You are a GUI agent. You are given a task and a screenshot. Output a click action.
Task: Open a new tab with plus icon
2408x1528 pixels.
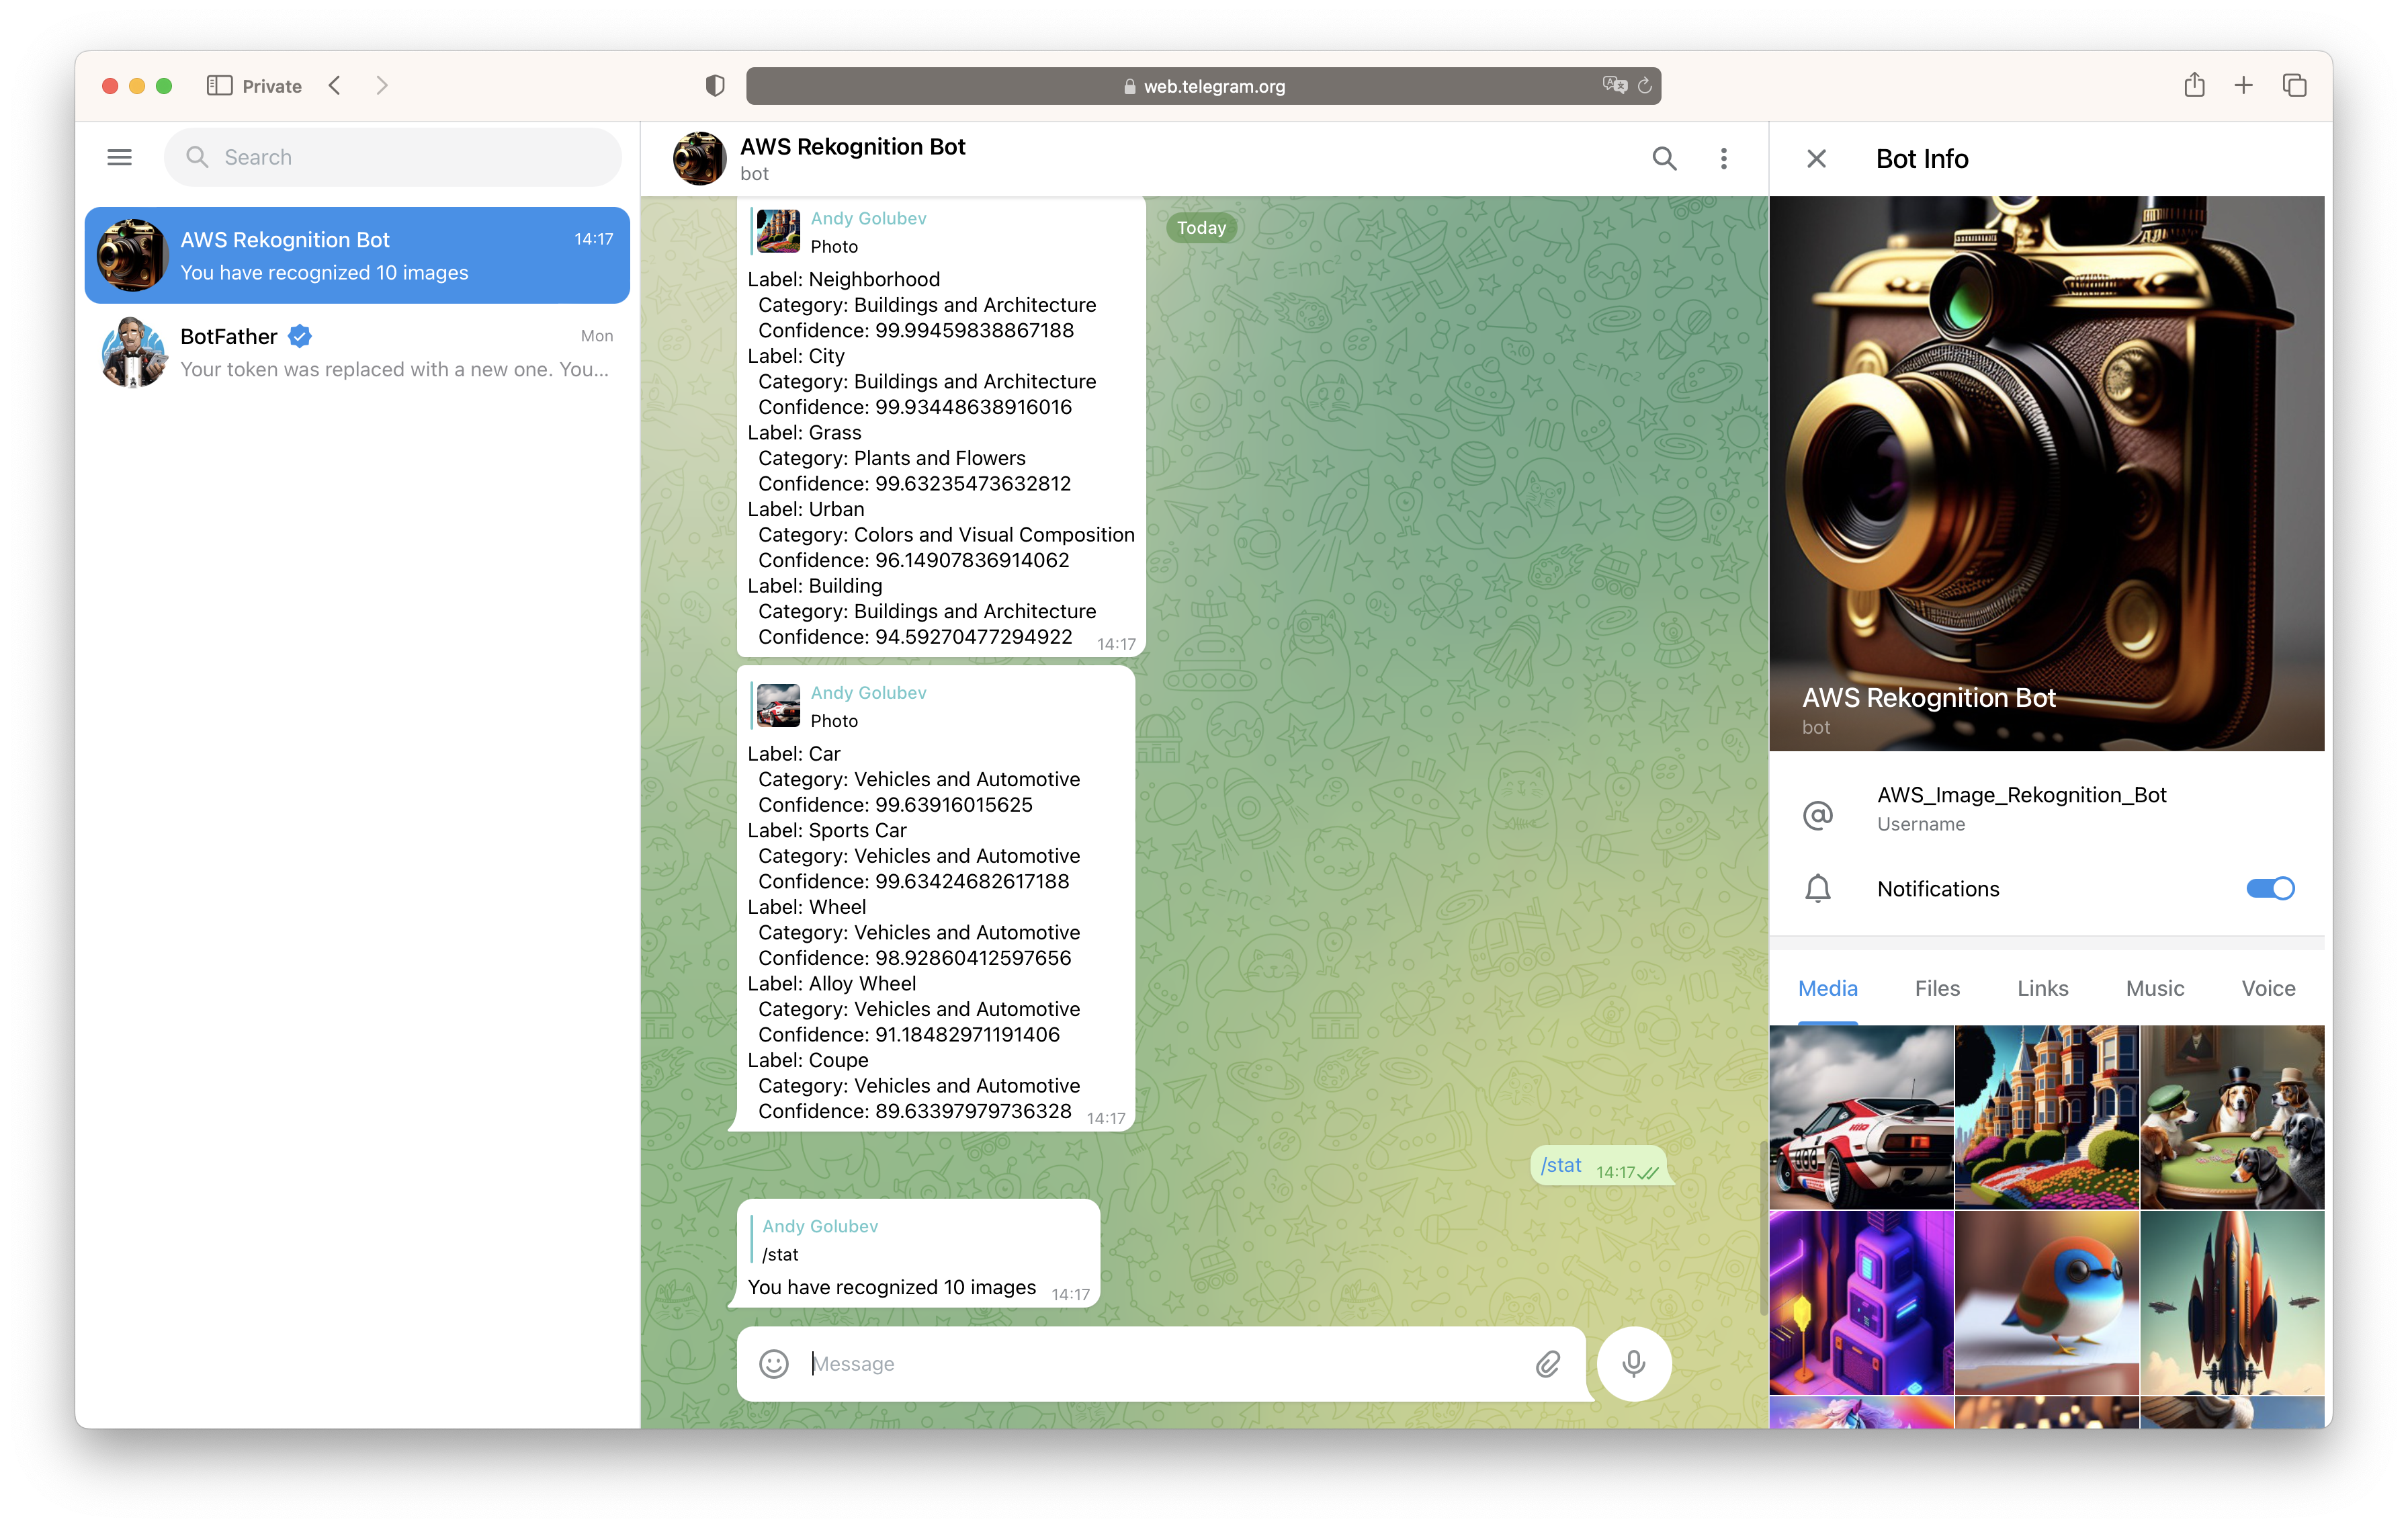(x=2243, y=85)
